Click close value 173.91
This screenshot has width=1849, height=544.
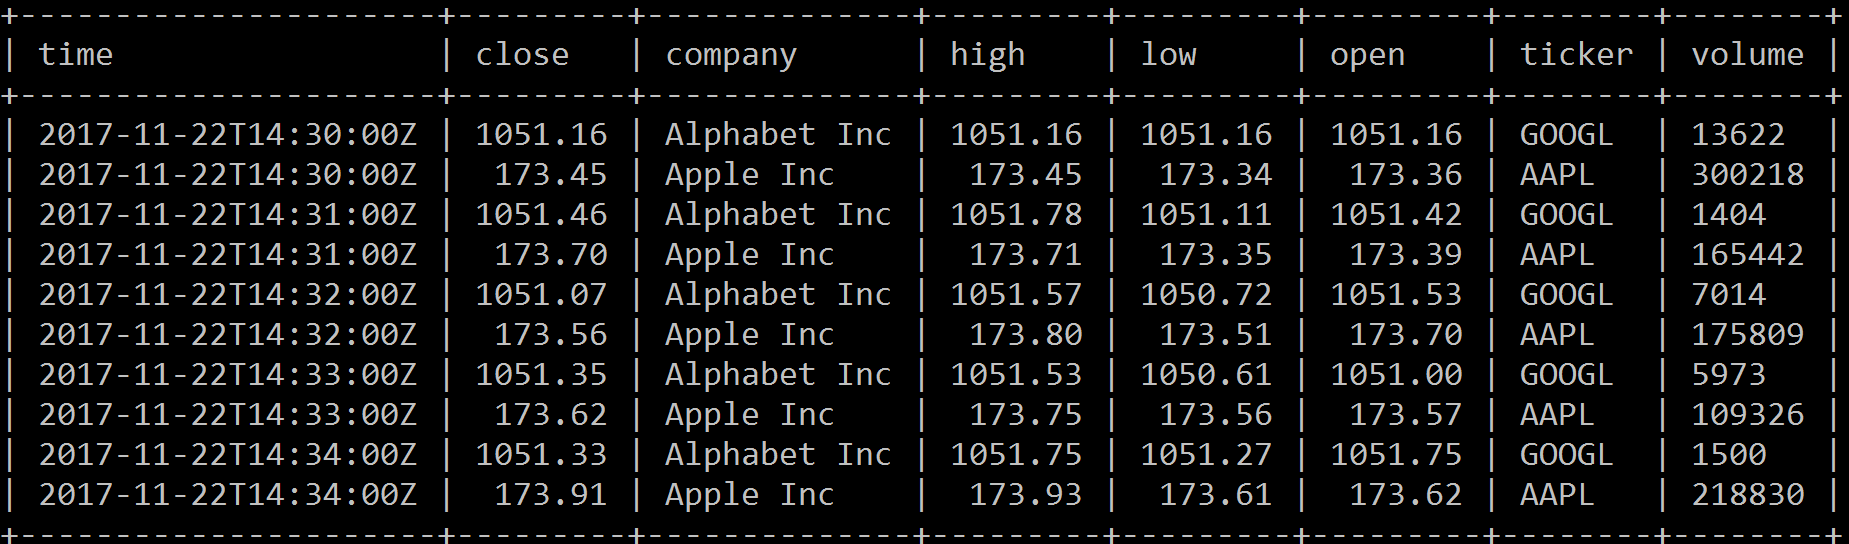pos(550,495)
